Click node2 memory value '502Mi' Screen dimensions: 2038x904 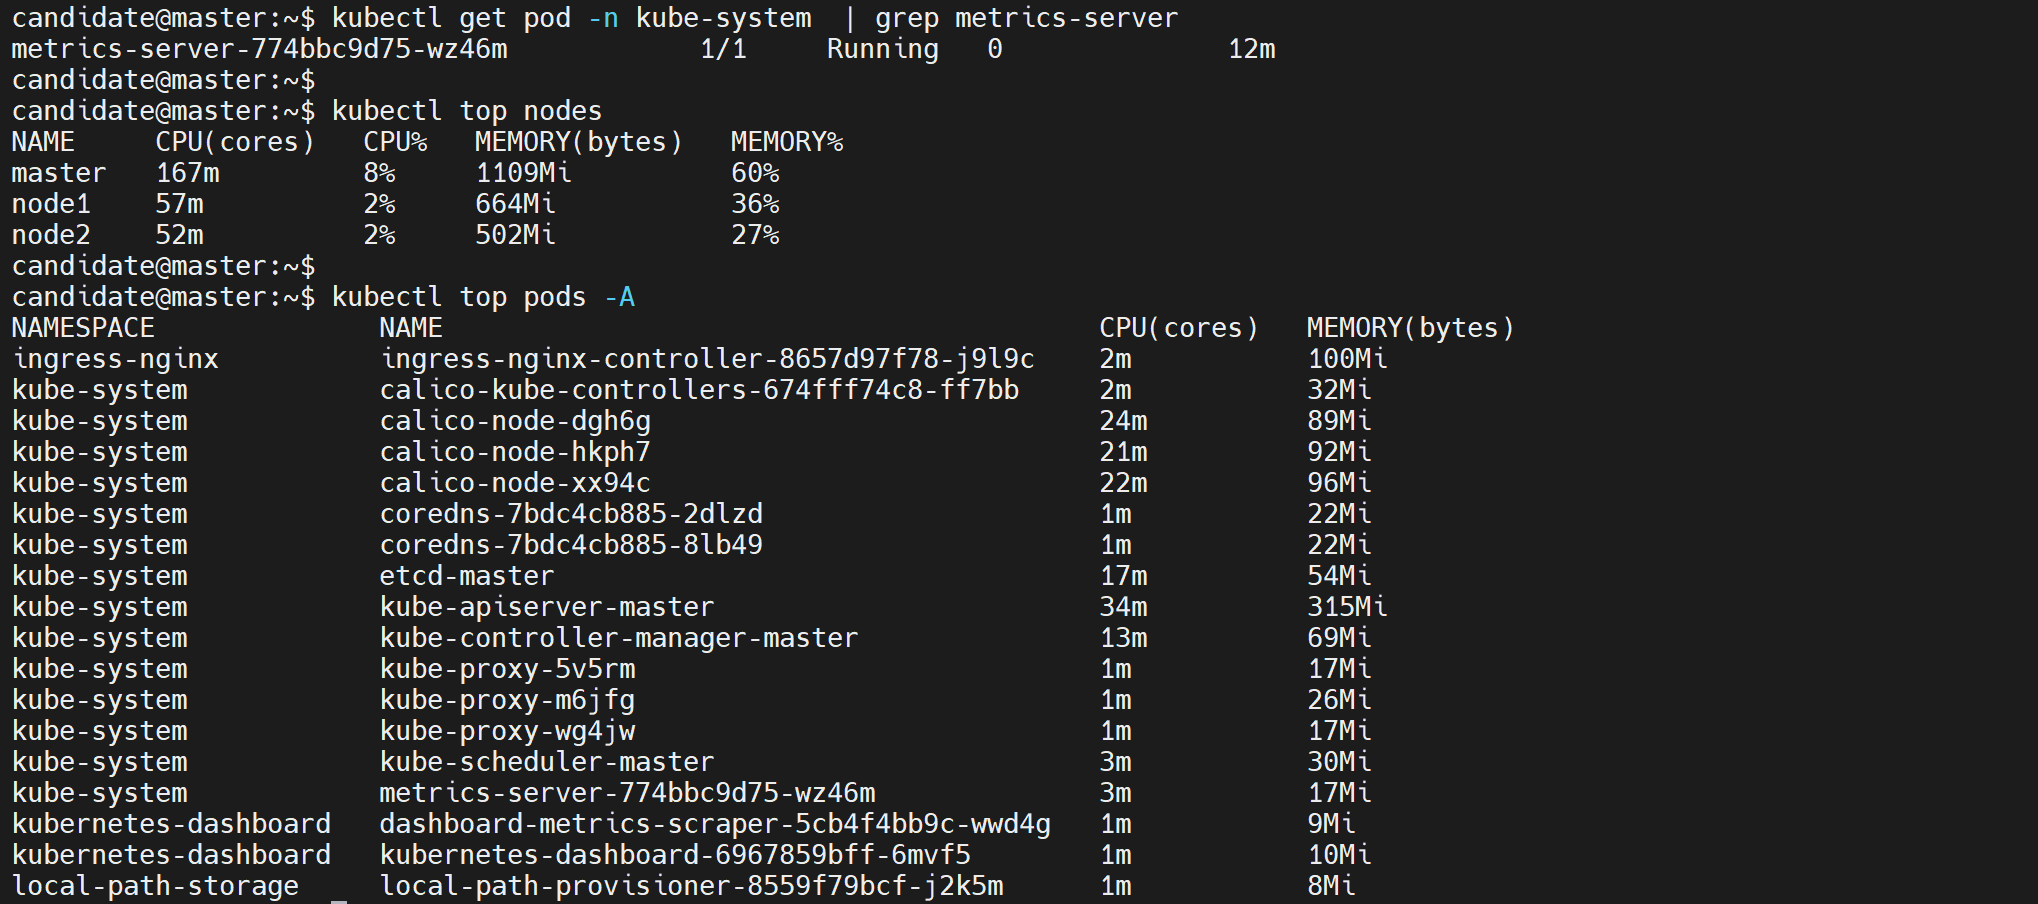click(x=516, y=235)
